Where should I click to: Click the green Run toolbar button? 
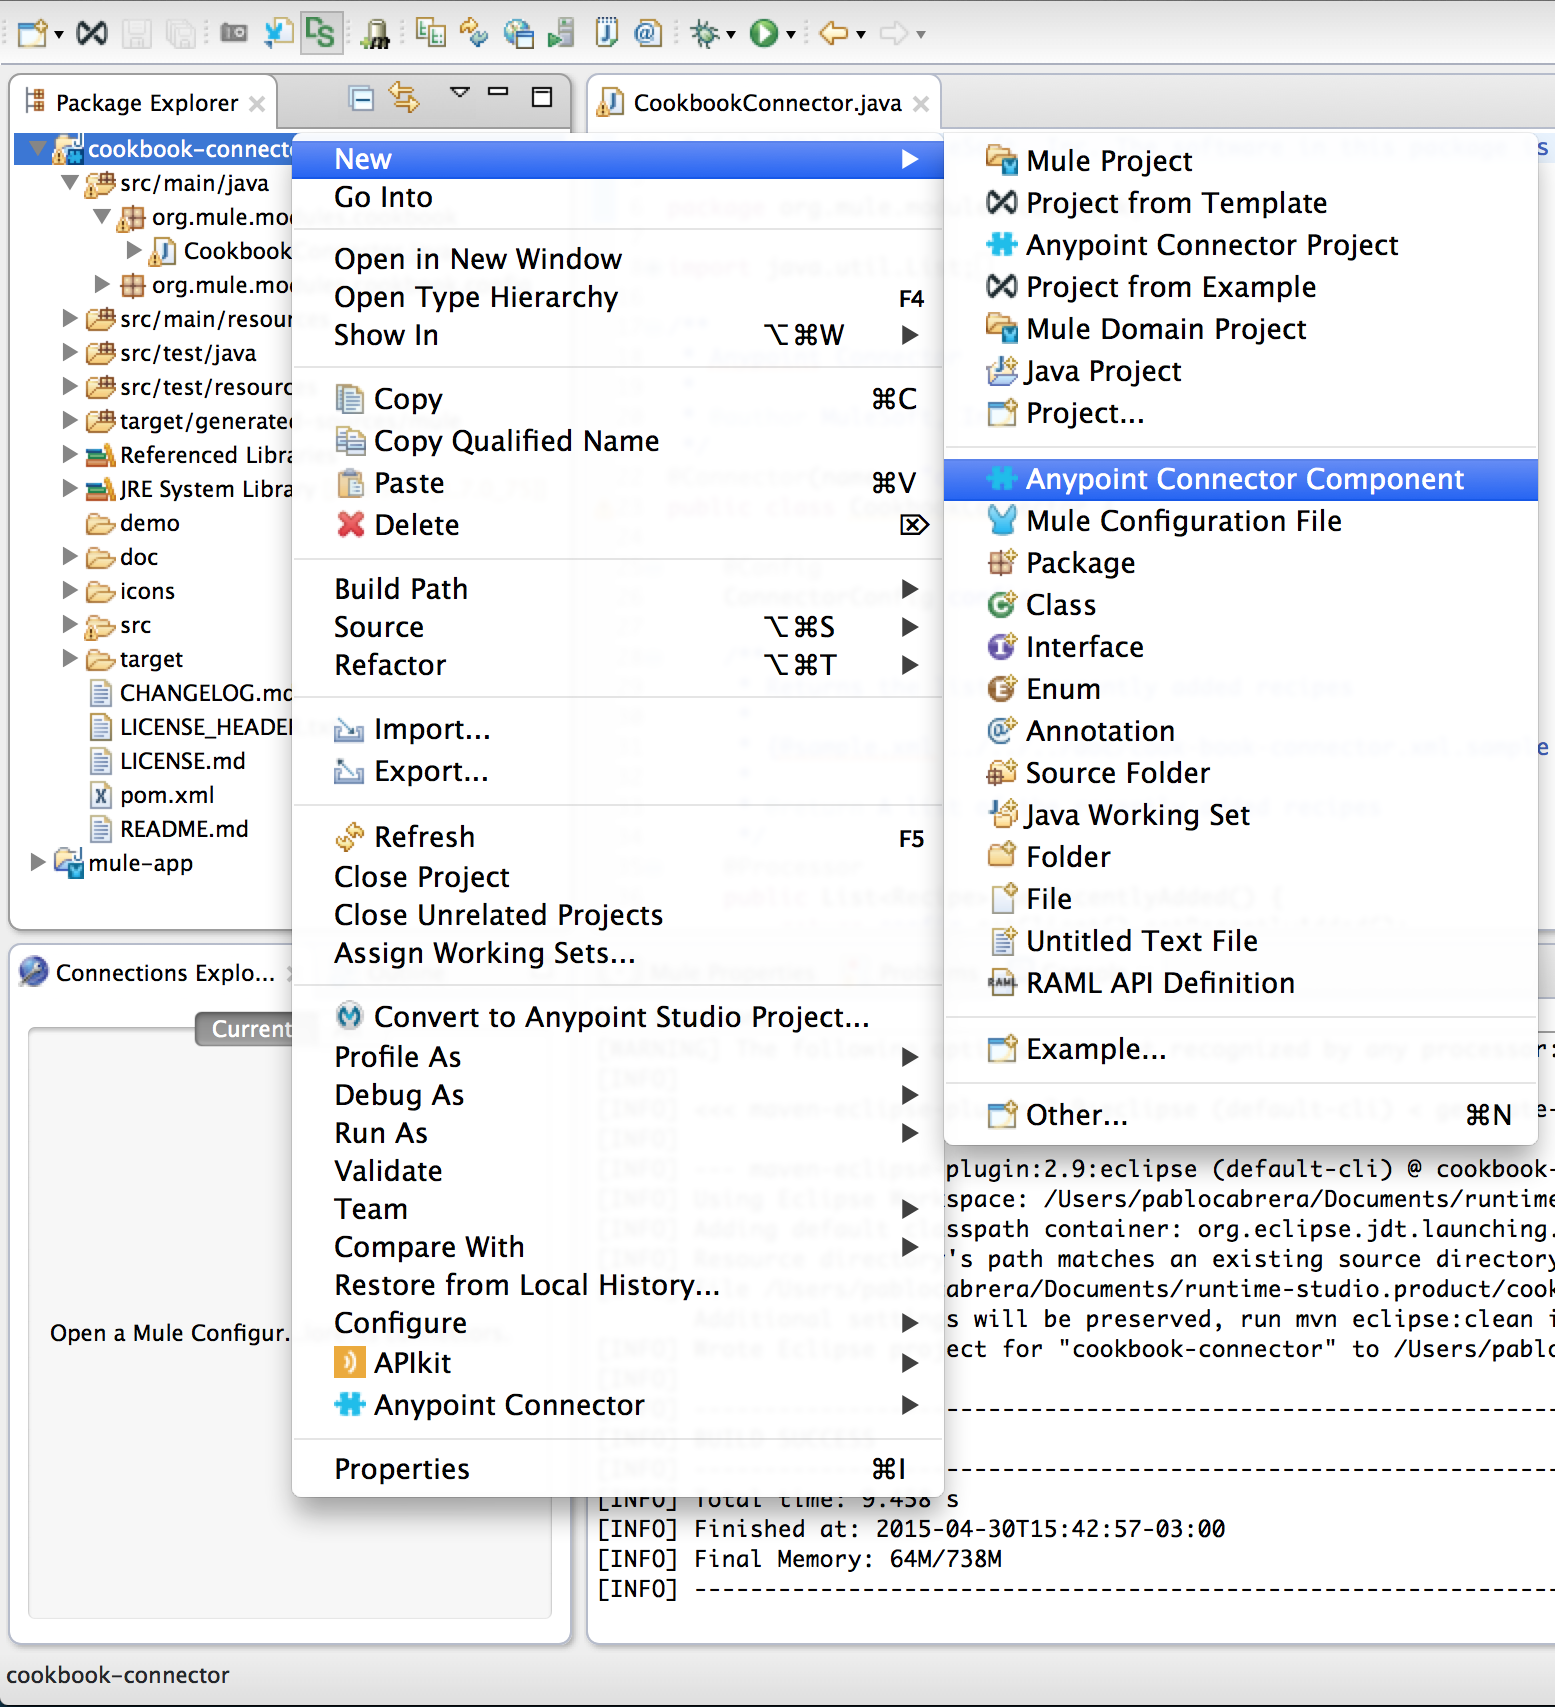764,33
